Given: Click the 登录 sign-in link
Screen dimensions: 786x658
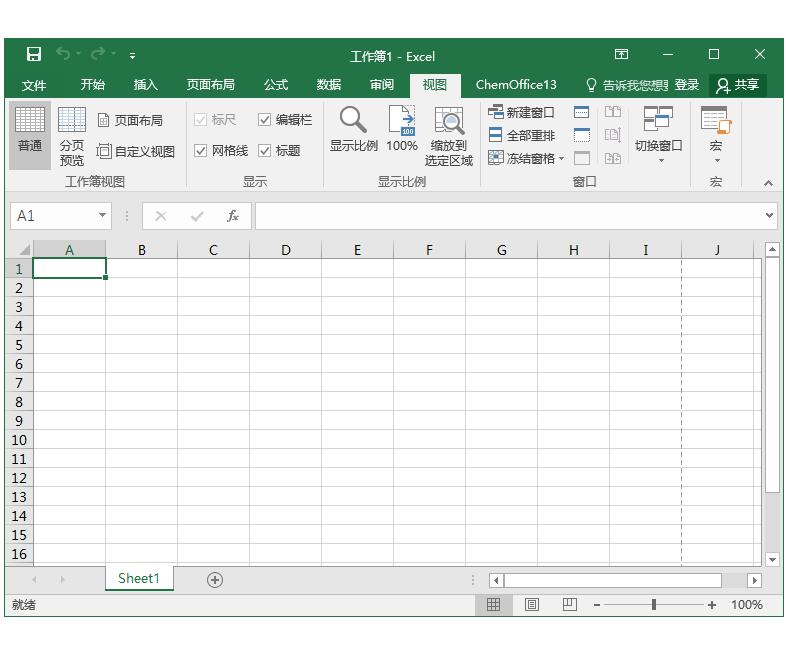Looking at the screenshot, I should [686, 85].
